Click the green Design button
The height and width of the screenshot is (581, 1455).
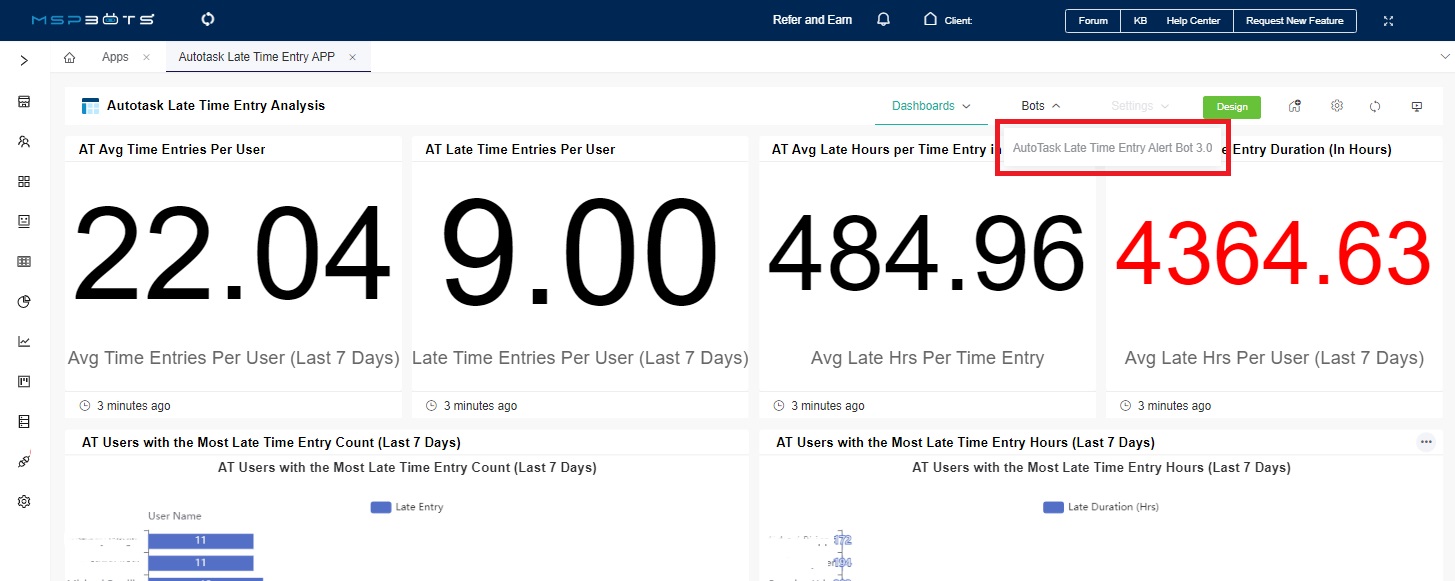pos(1231,107)
